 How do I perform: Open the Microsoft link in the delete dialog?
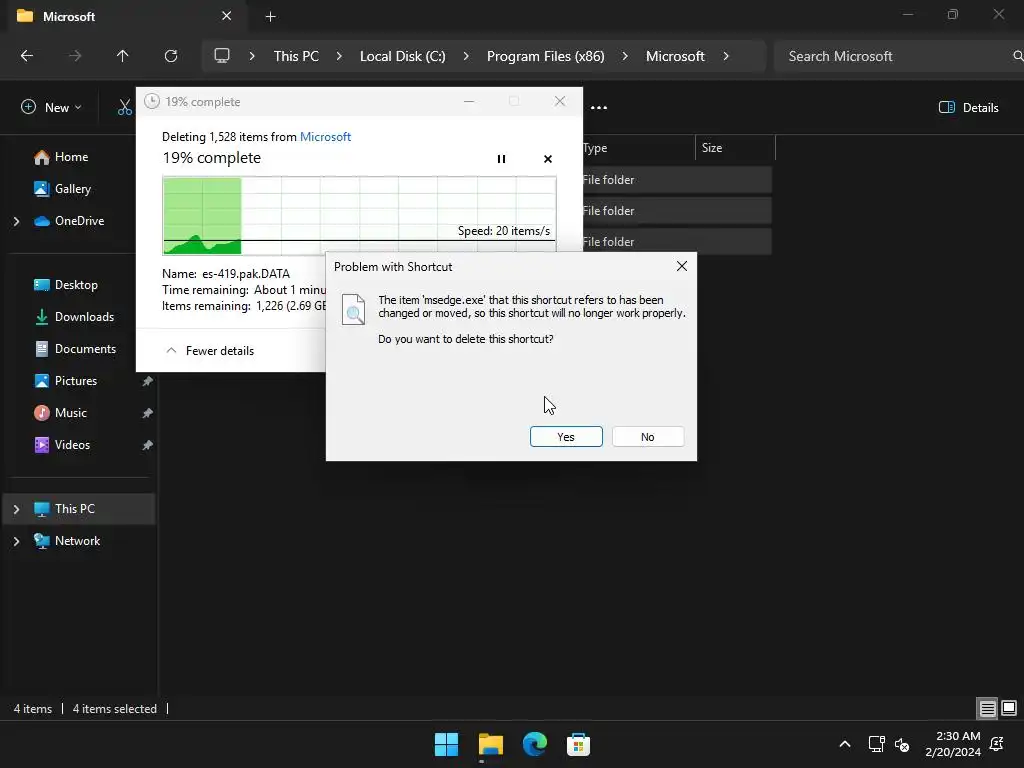[x=325, y=136]
